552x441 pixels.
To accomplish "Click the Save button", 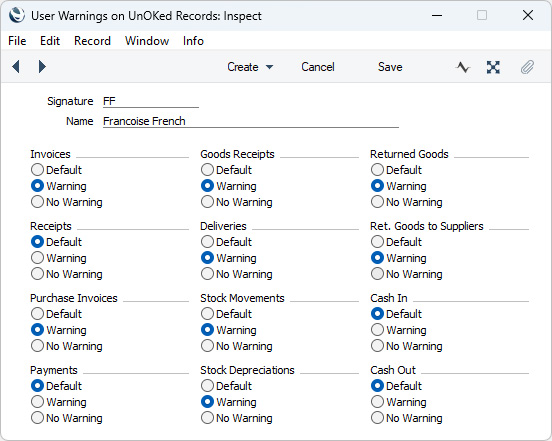I will pyautogui.click(x=390, y=67).
